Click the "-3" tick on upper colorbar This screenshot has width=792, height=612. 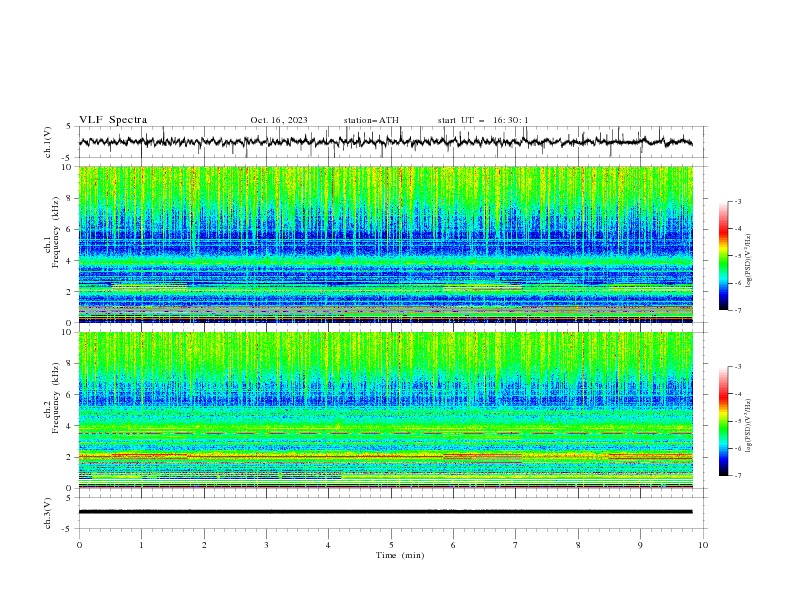click(738, 201)
